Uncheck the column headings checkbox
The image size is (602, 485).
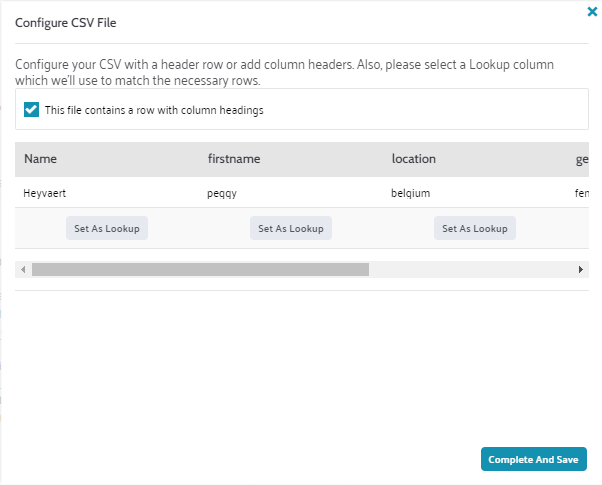point(32,110)
